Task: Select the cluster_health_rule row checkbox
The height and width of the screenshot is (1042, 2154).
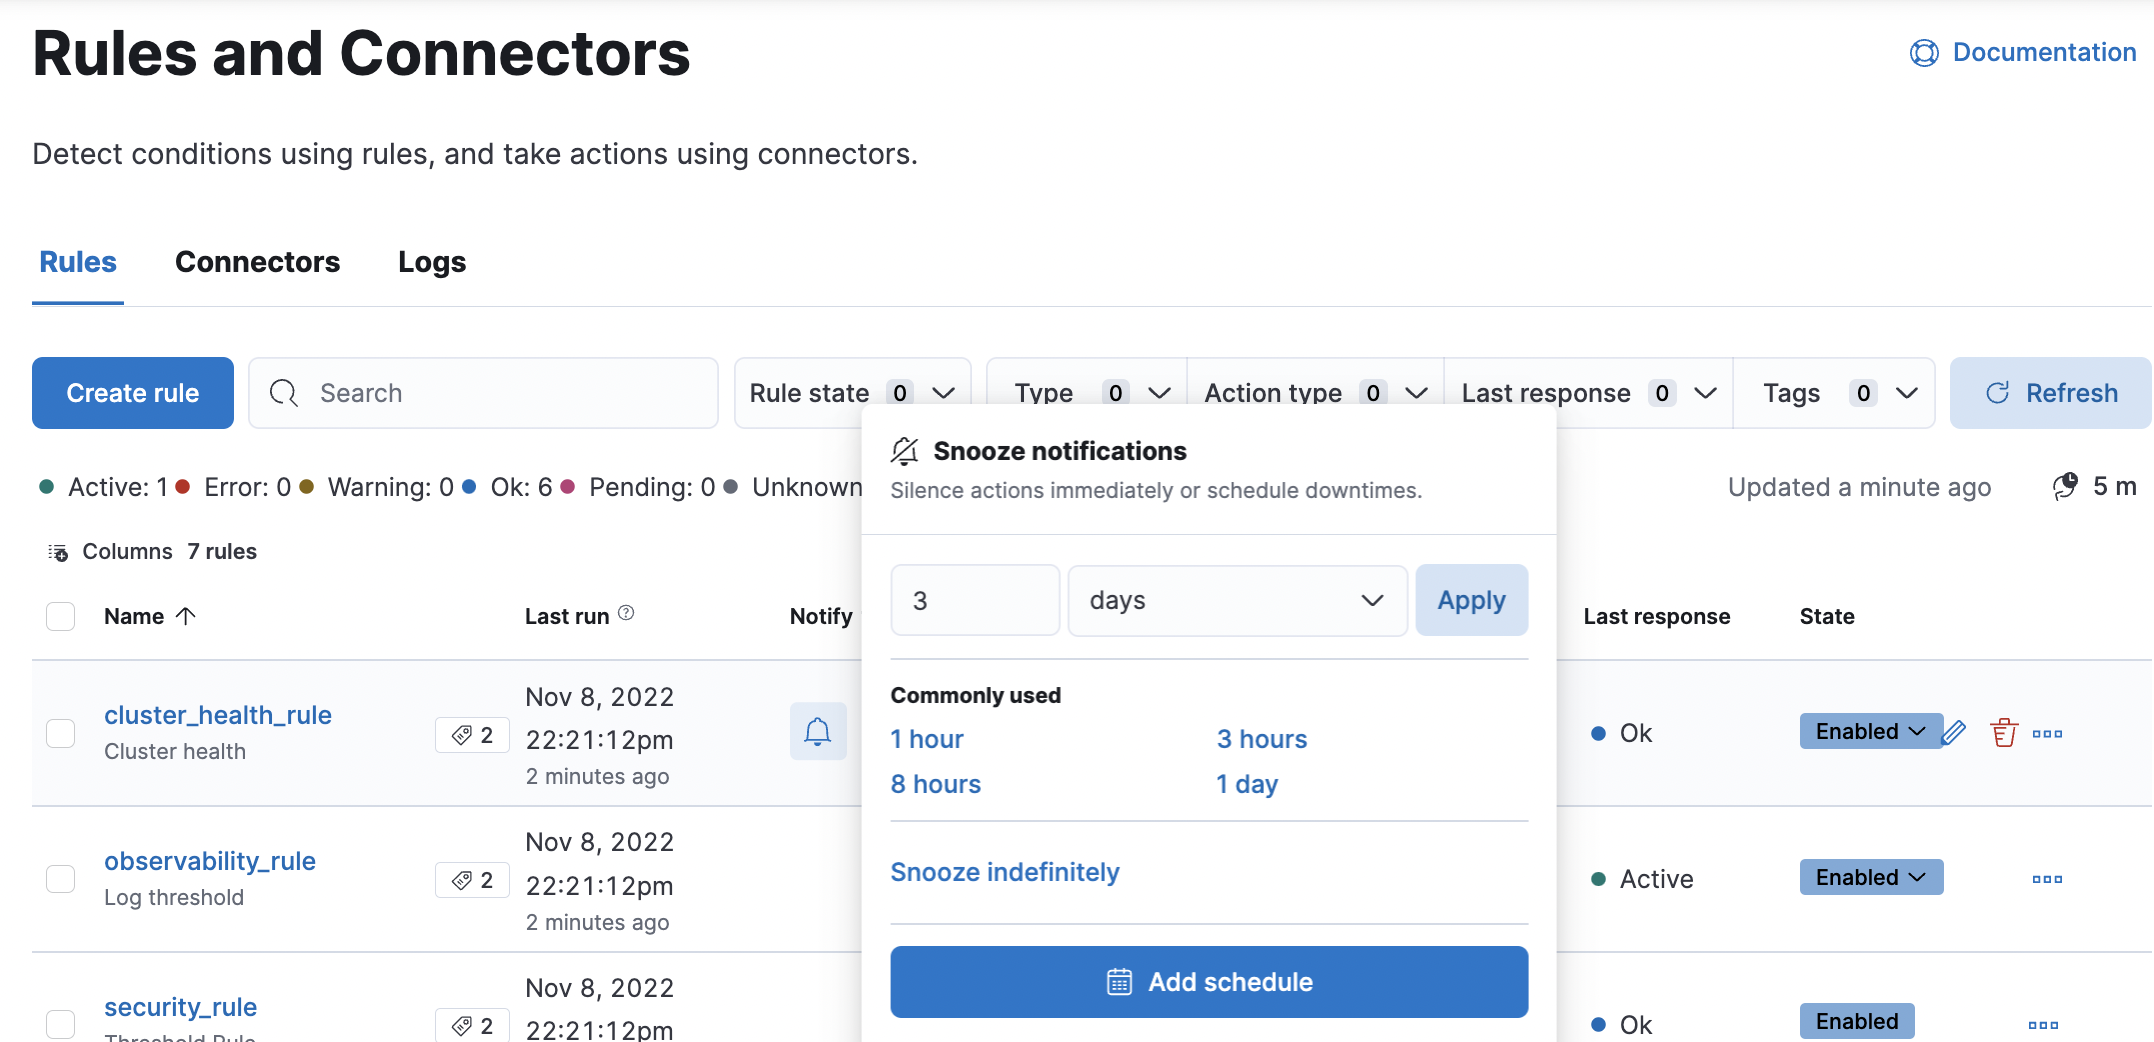Action: pos(61,733)
